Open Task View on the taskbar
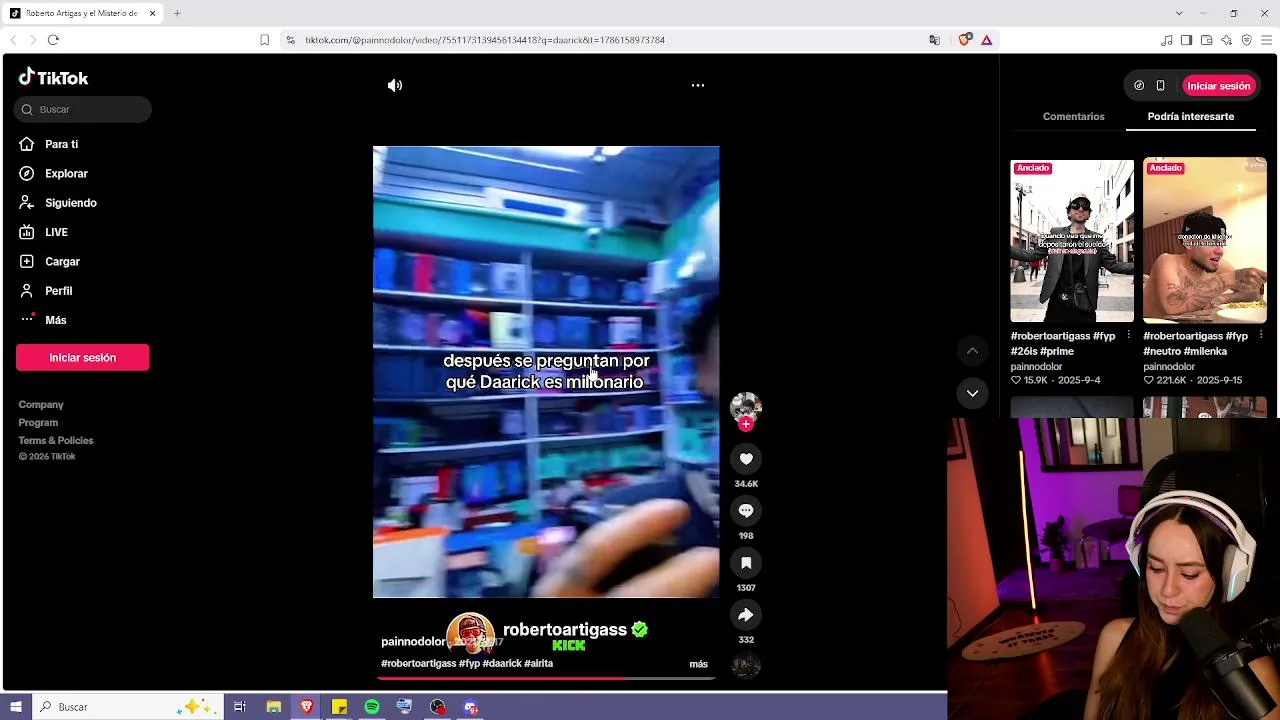The image size is (1280, 720). point(240,707)
